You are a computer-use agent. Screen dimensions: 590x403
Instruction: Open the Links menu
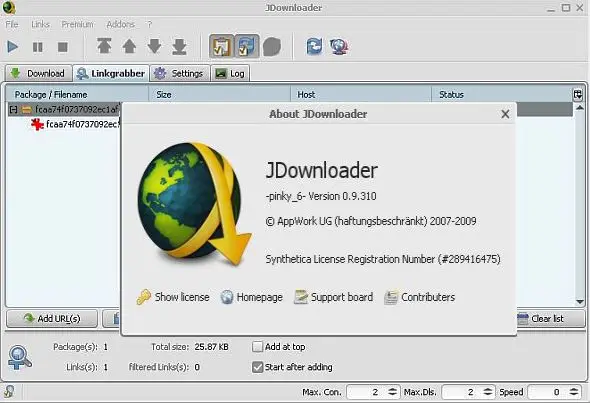point(40,24)
